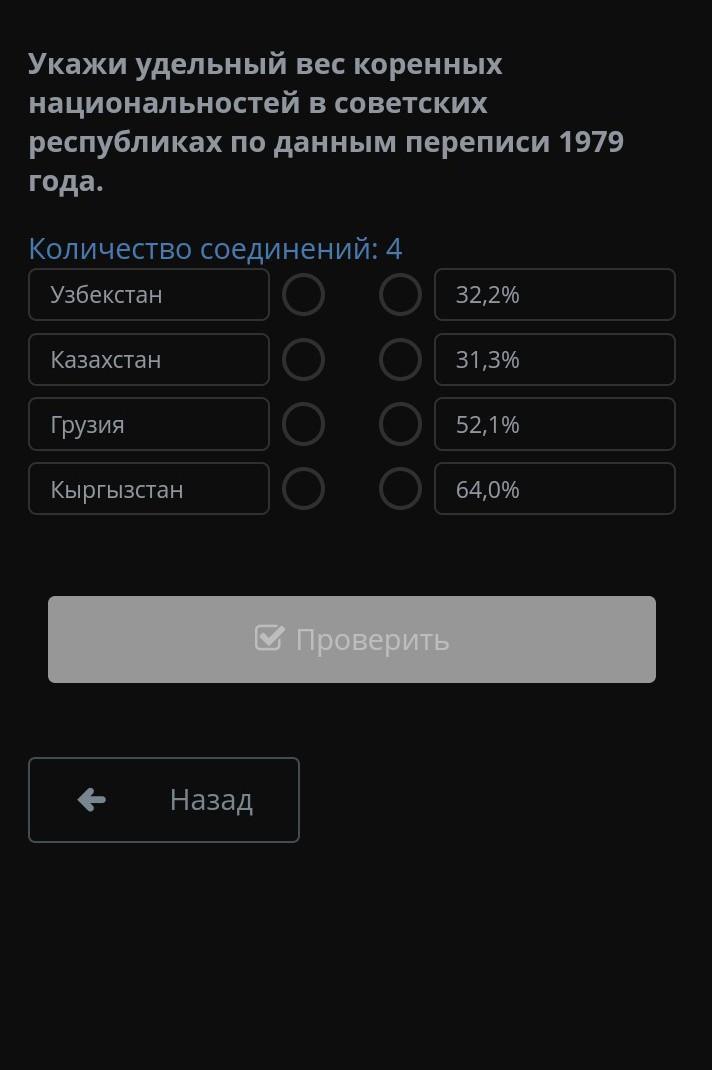Click the Узбекстан answer box
This screenshot has width=712, height=1070.
pyautogui.click(x=149, y=295)
